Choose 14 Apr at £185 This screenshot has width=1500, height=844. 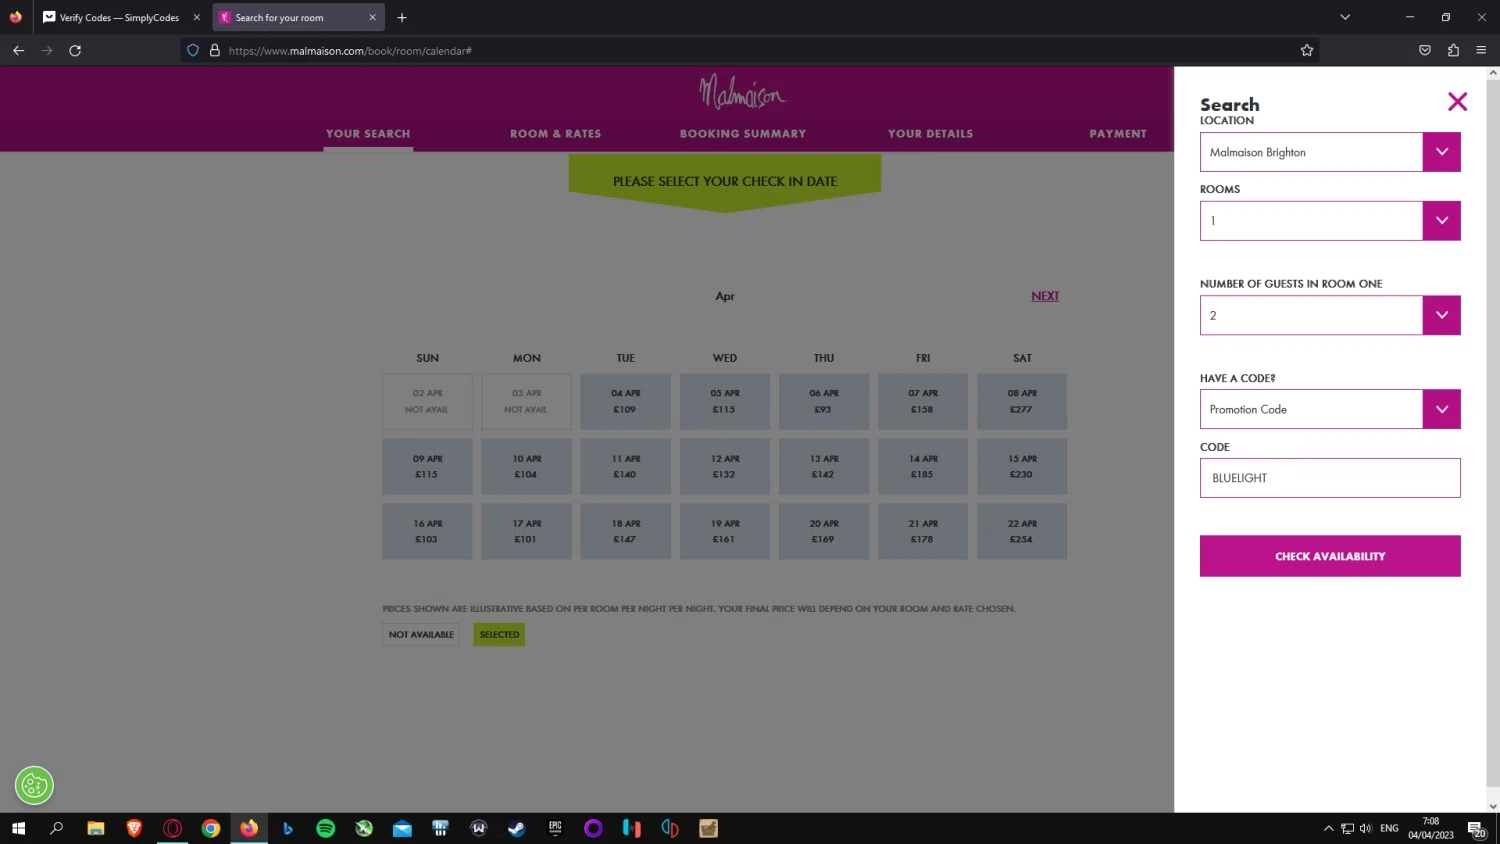click(923, 466)
